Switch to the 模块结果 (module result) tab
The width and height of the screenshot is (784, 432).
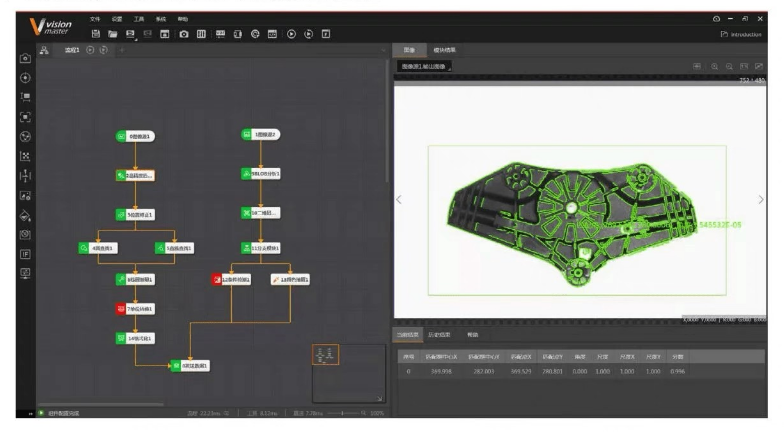pyautogui.click(x=441, y=49)
